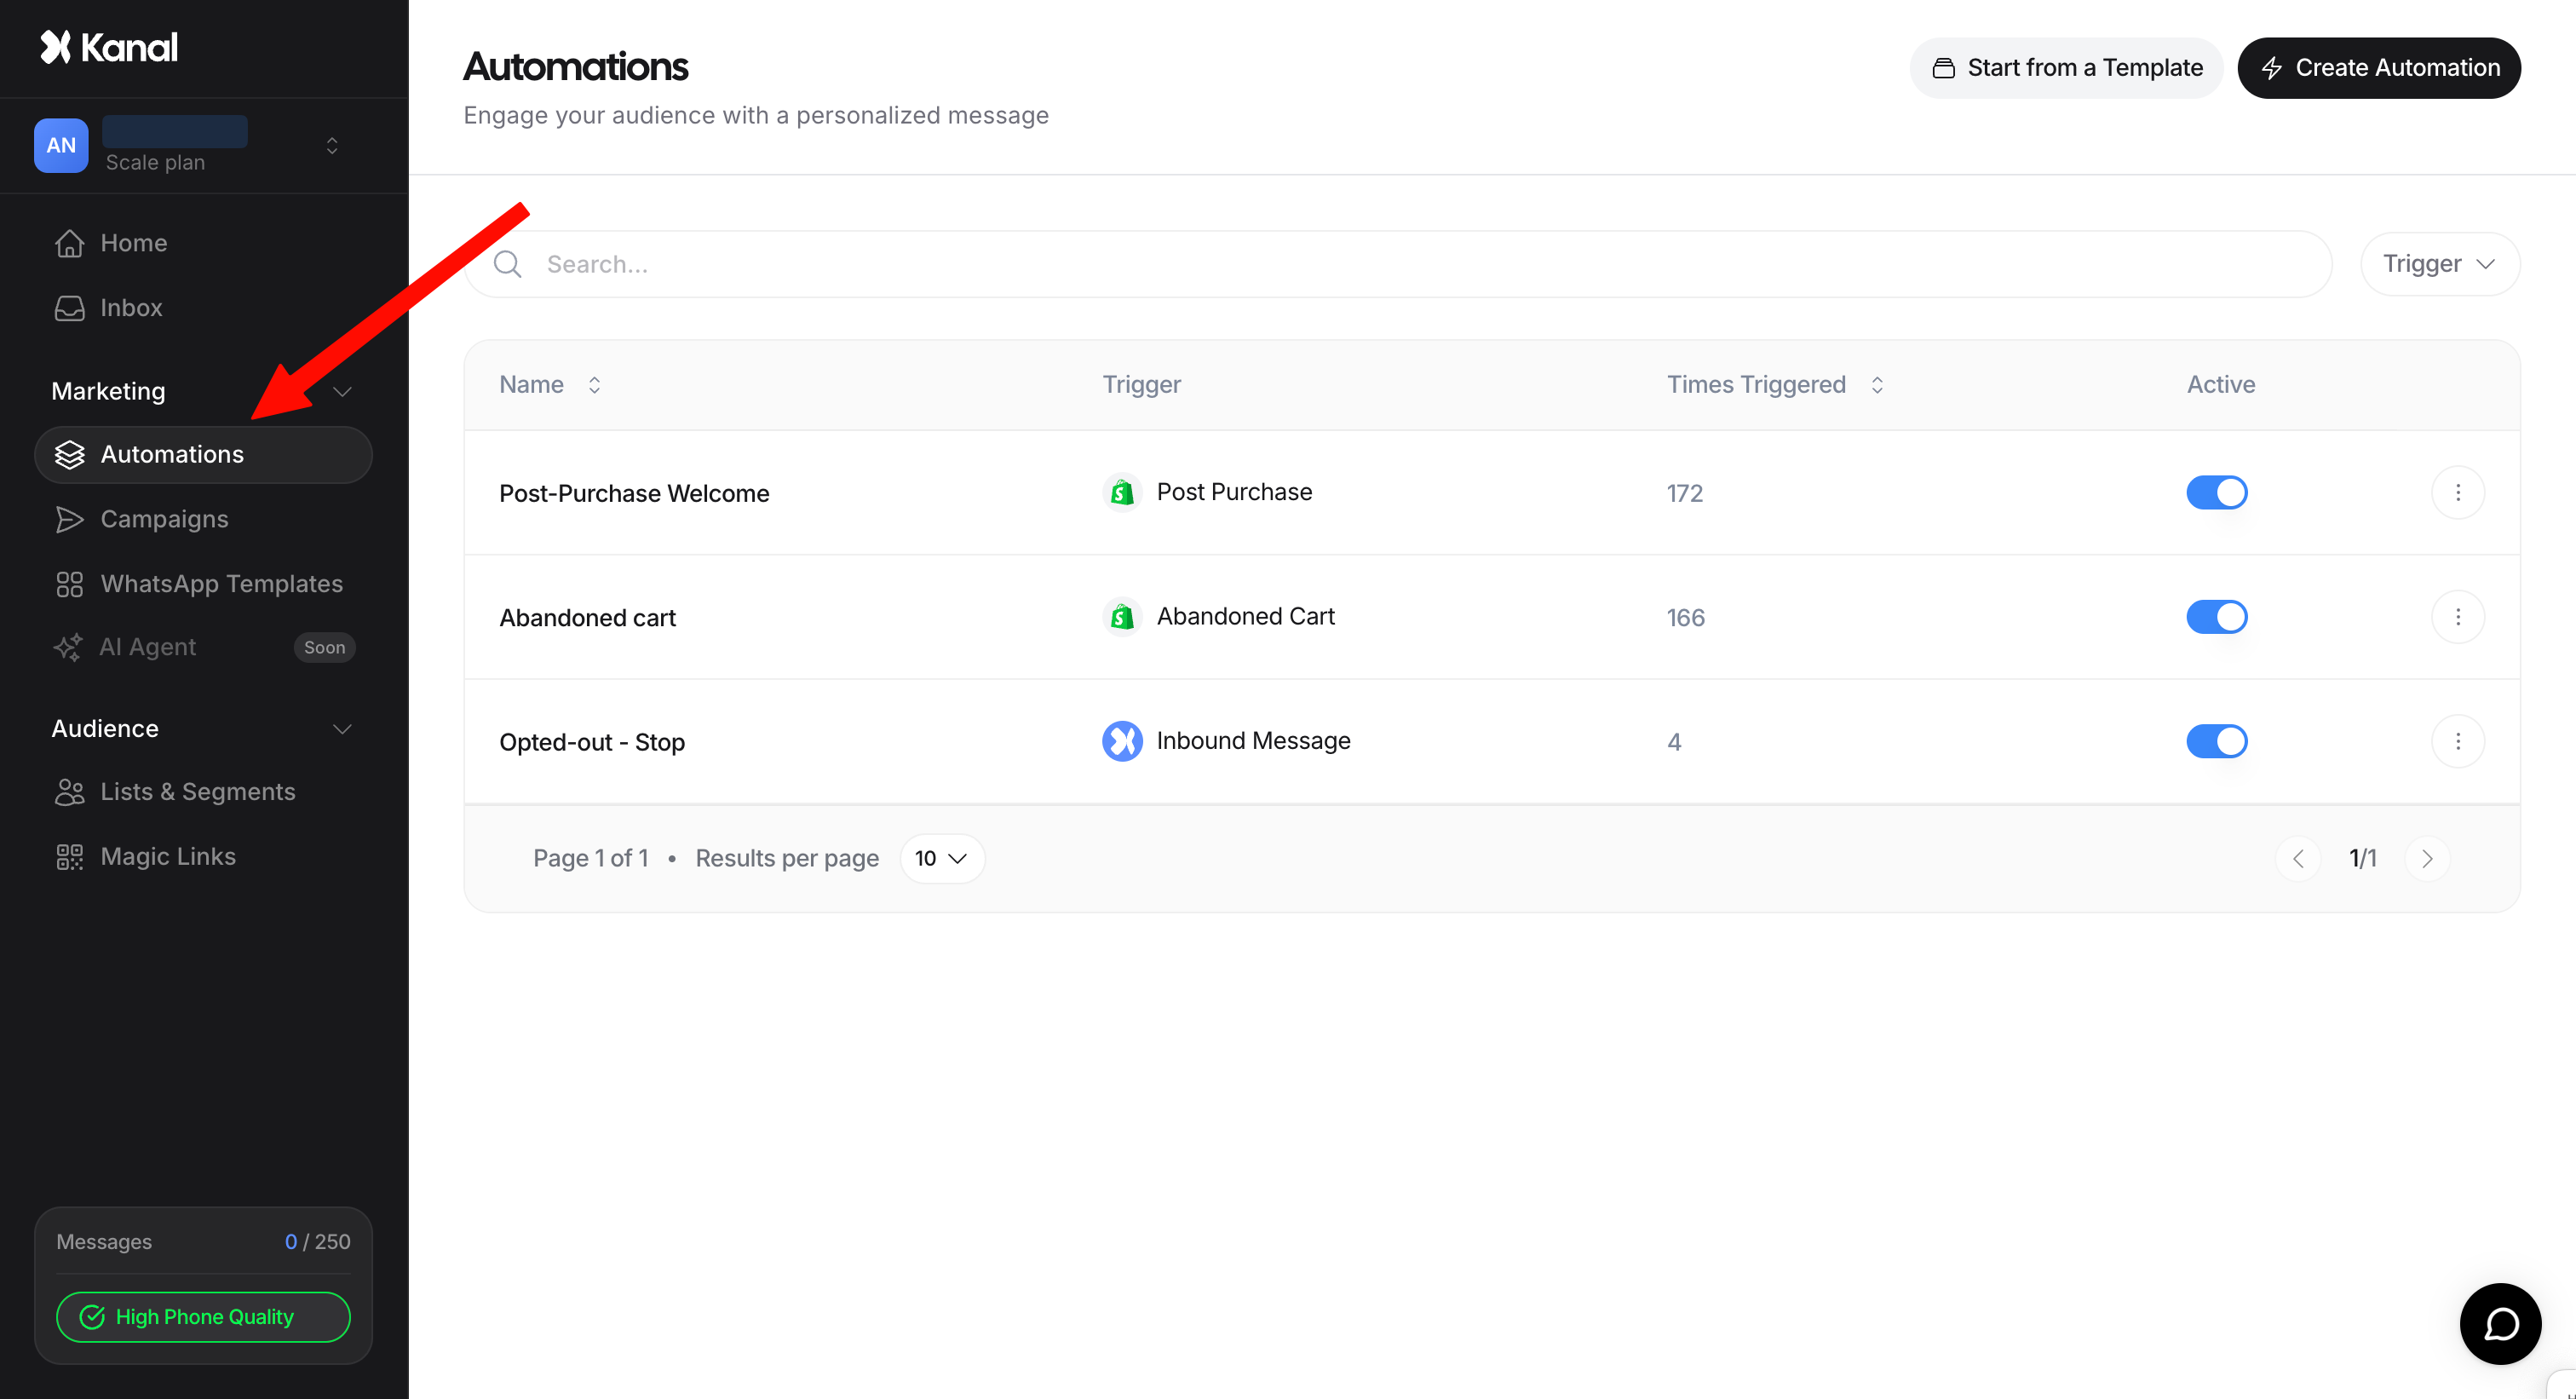Click the automations search field
Screen dimensions: 2576x1399
click(1400, 264)
